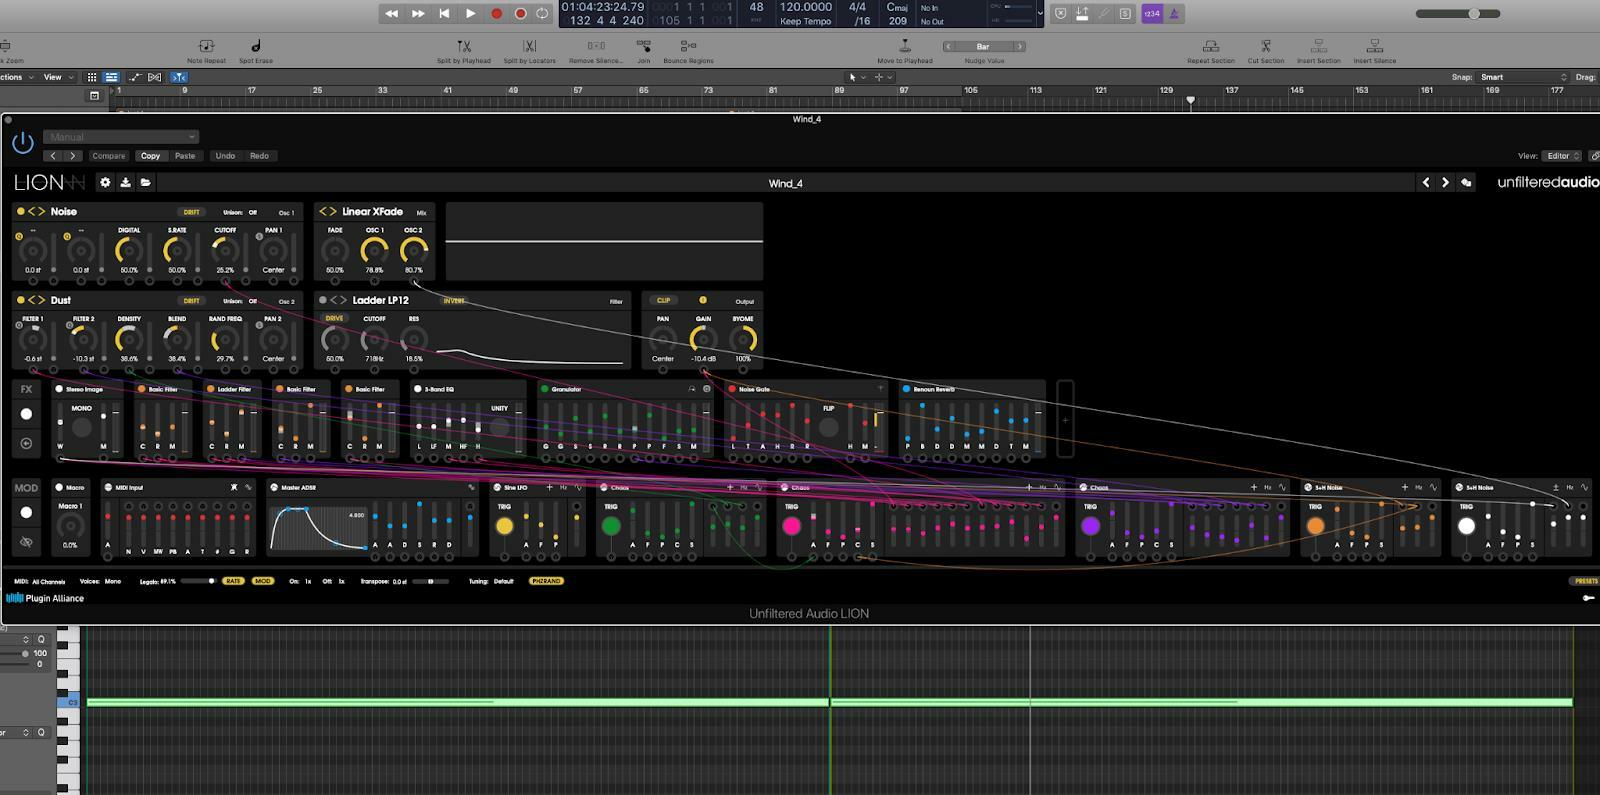The width and height of the screenshot is (1600, 795).
Task: Toggle the Ladder LP12 filter enable dot
Action: click(x=323, y=300)
